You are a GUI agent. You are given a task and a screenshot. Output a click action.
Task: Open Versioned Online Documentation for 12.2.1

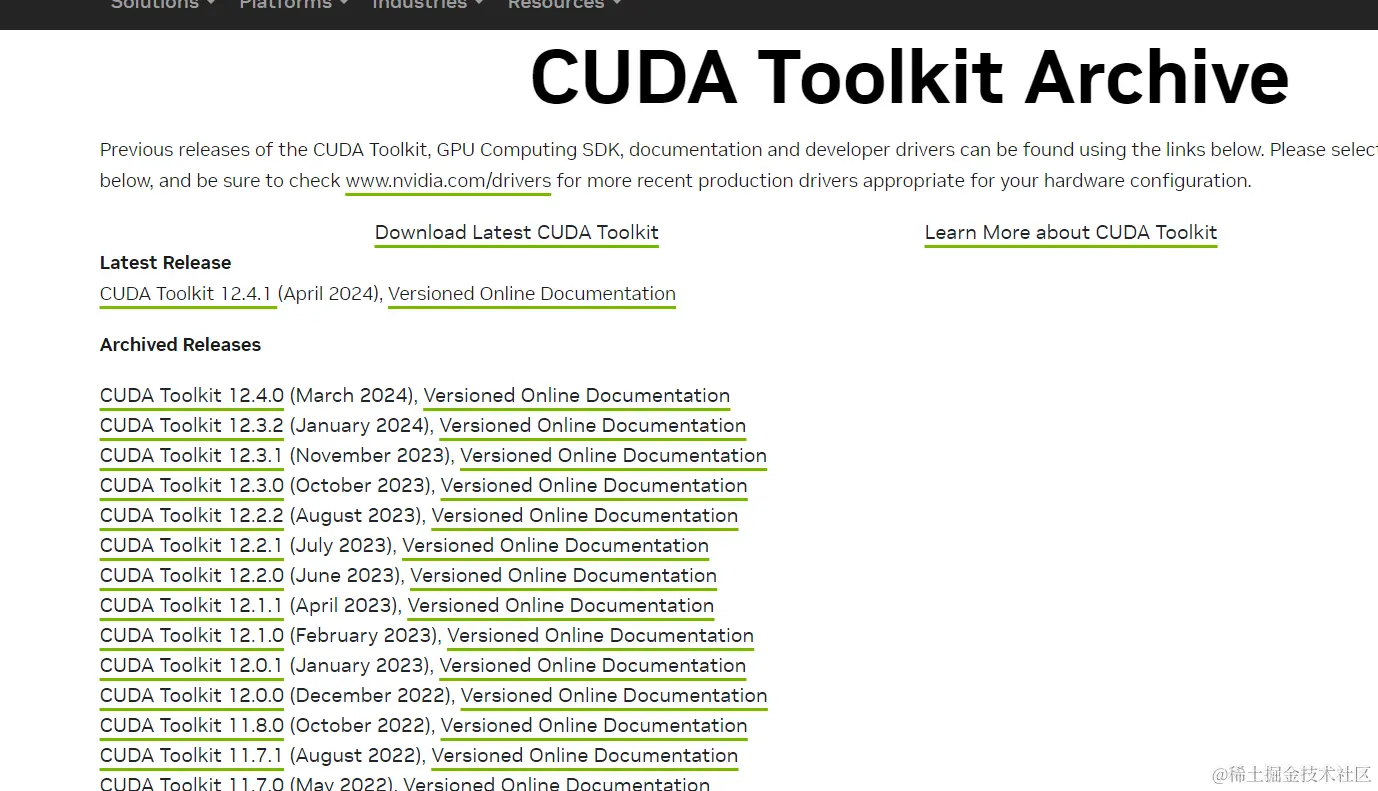556,546
